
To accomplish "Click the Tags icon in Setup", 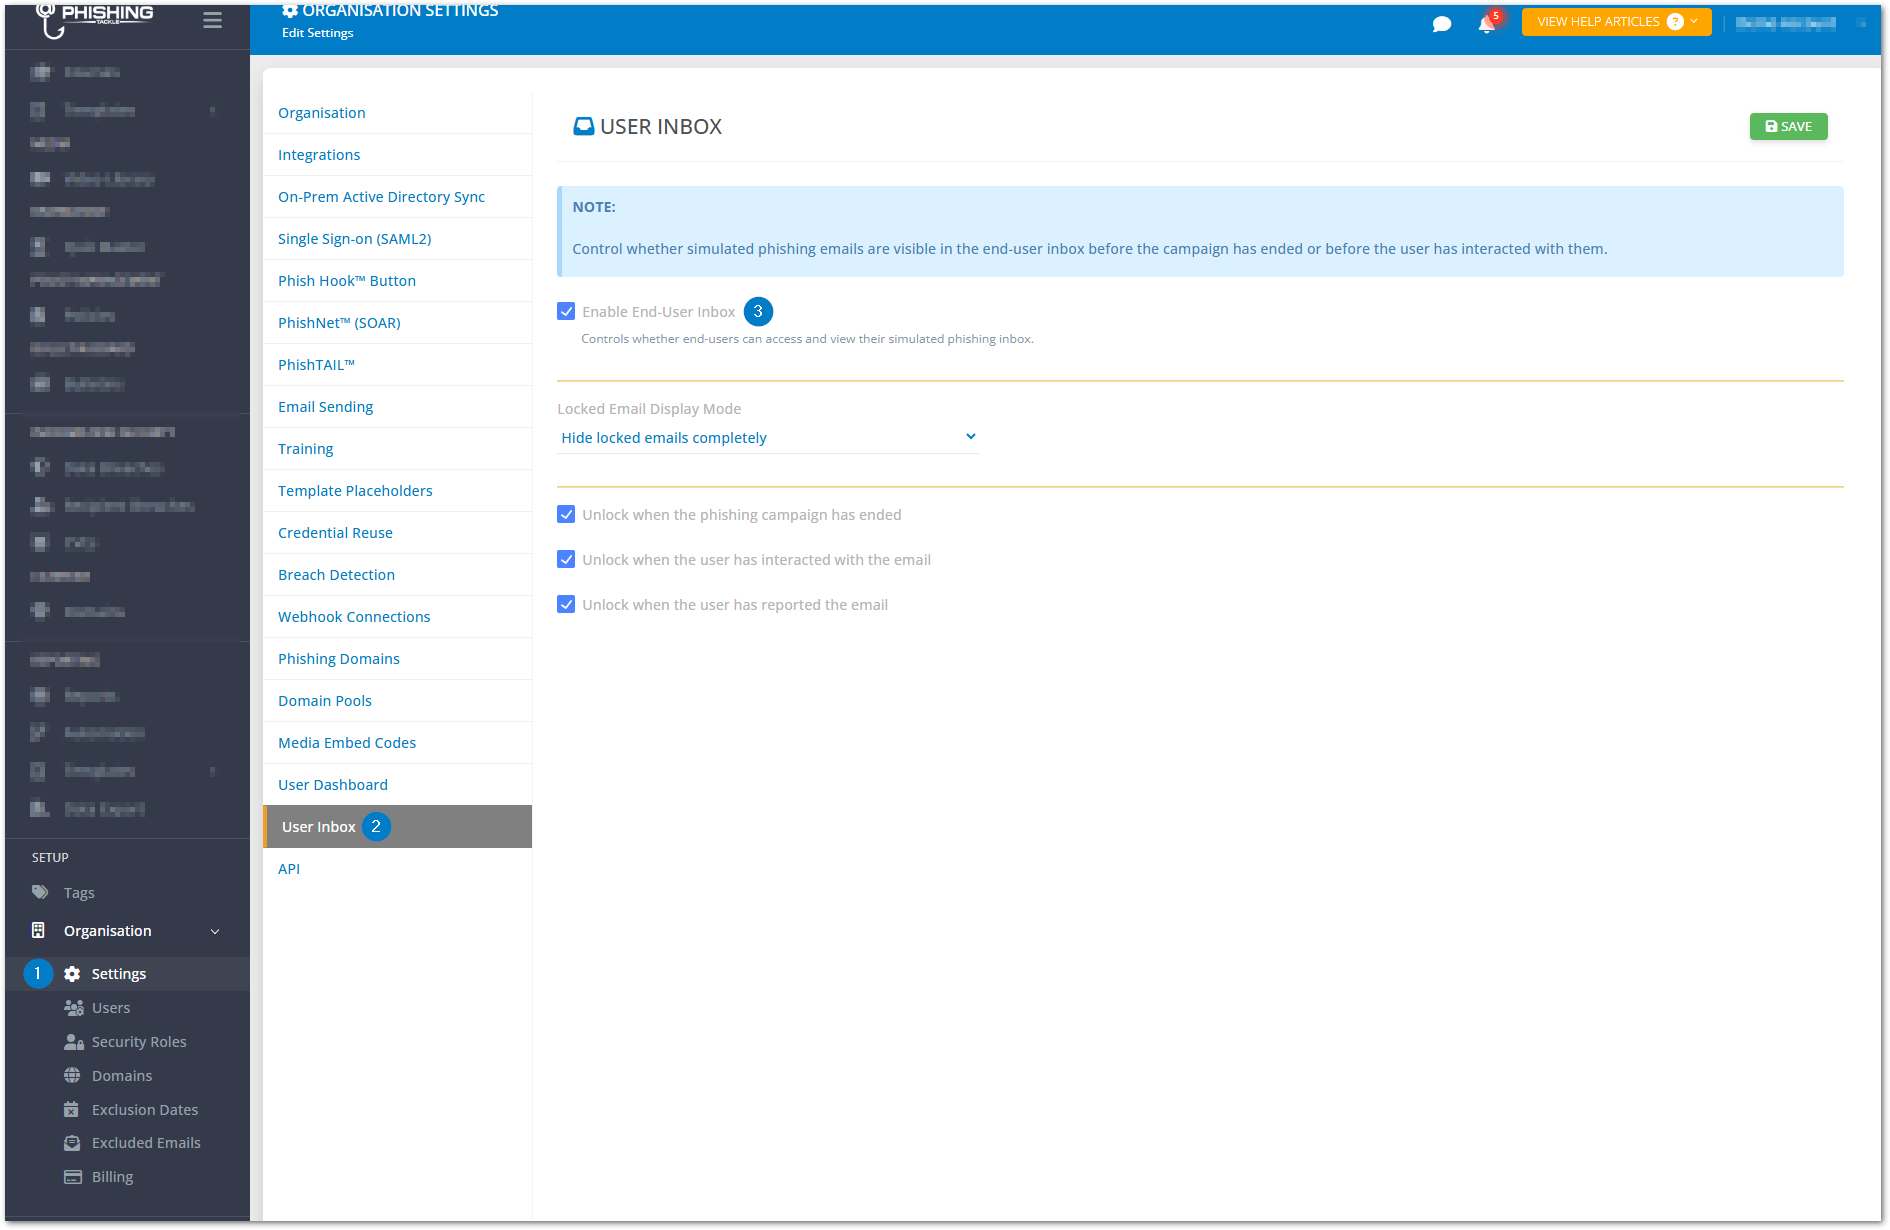I will [40, 892].
